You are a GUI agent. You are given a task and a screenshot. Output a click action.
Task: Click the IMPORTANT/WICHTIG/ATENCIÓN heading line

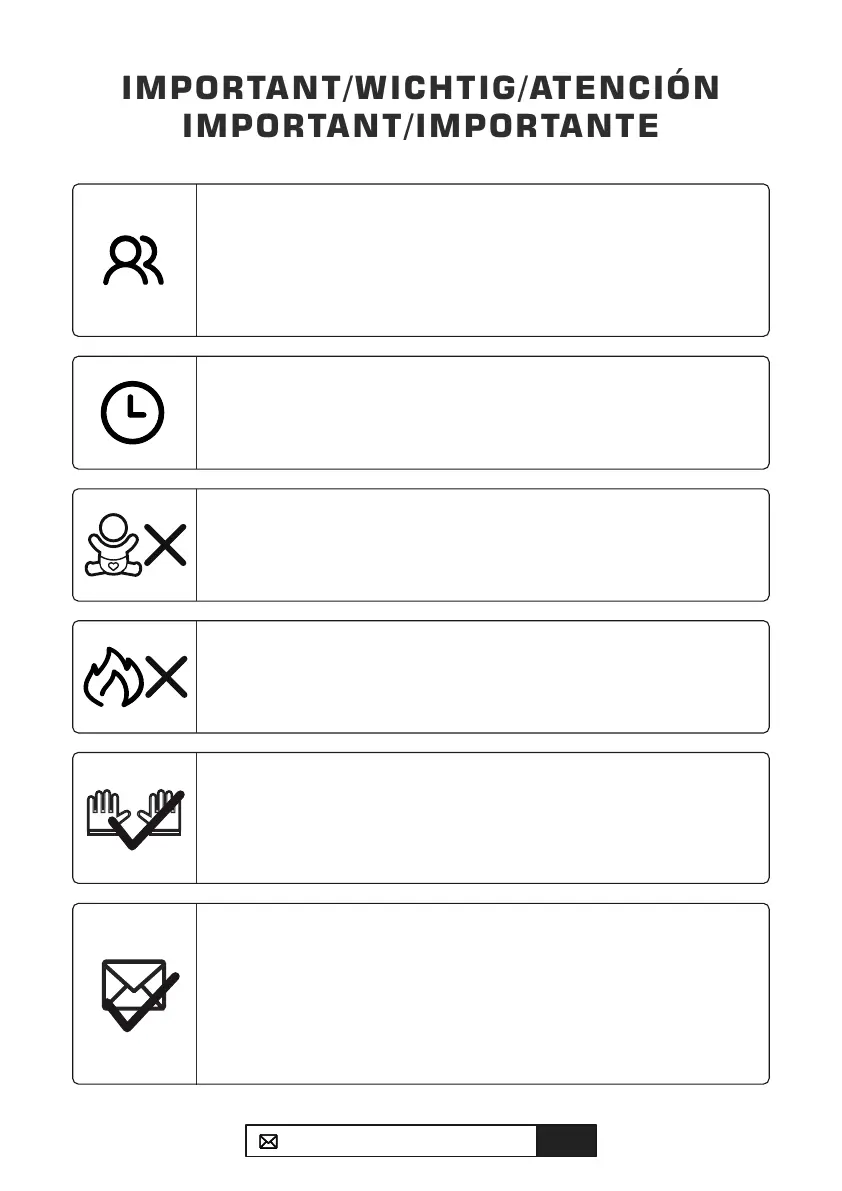421,88
